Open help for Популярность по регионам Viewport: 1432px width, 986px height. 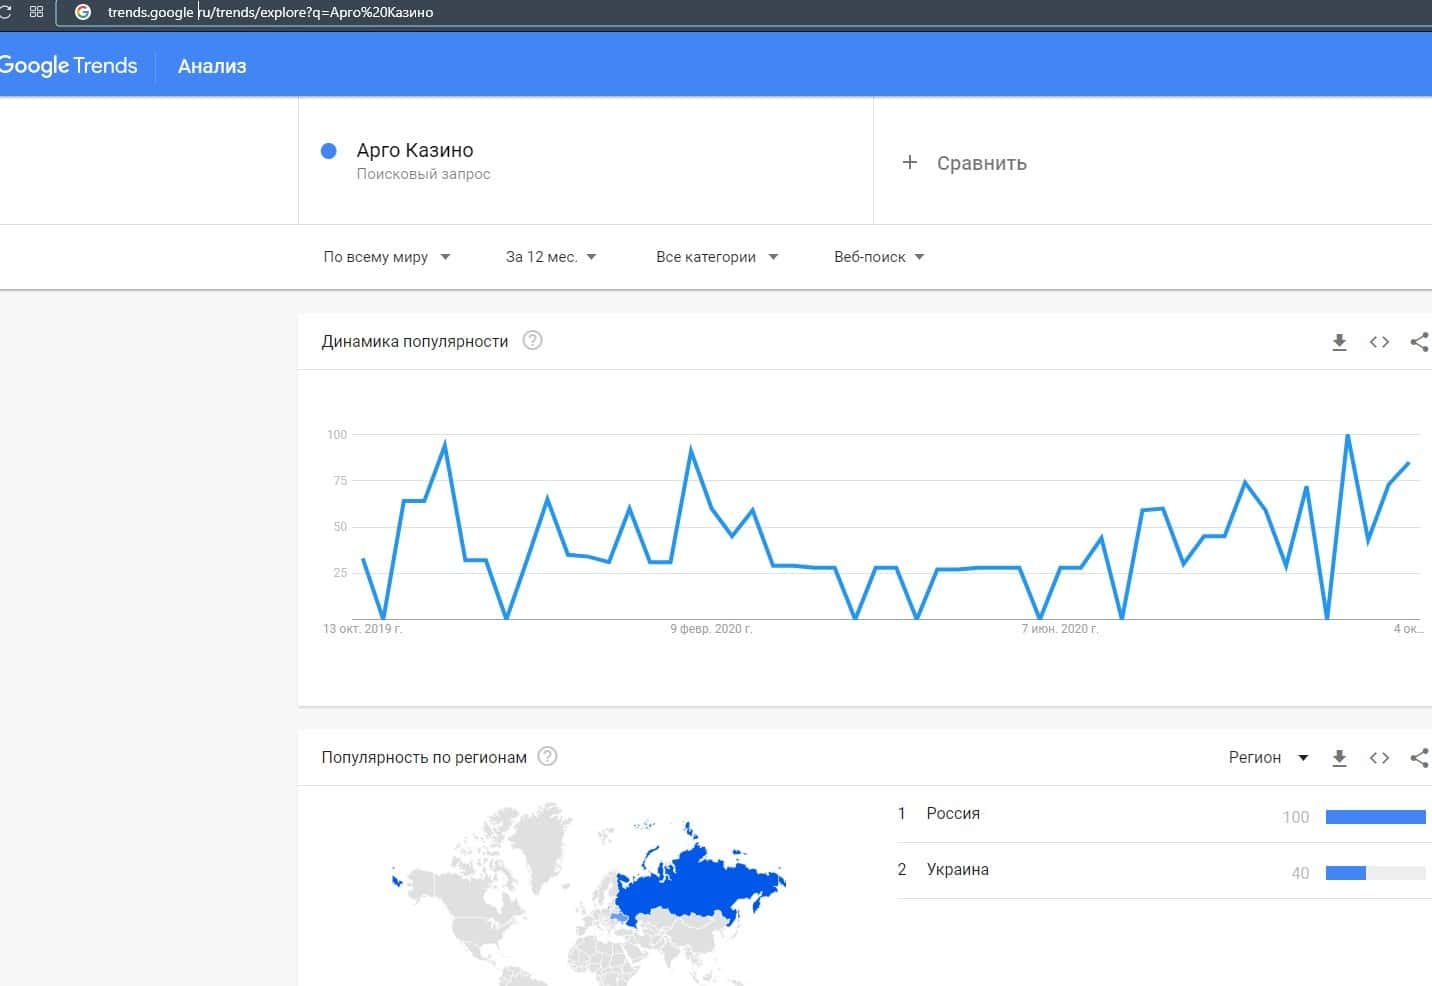point(547,757)
